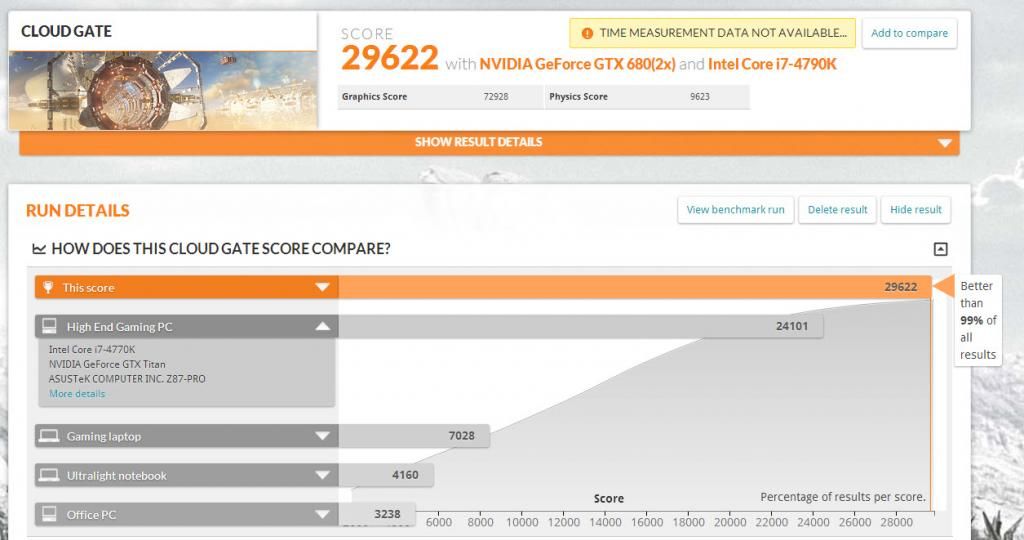
Task: Click the High End Gaming PC monitor icon
Action: [47, 326]
